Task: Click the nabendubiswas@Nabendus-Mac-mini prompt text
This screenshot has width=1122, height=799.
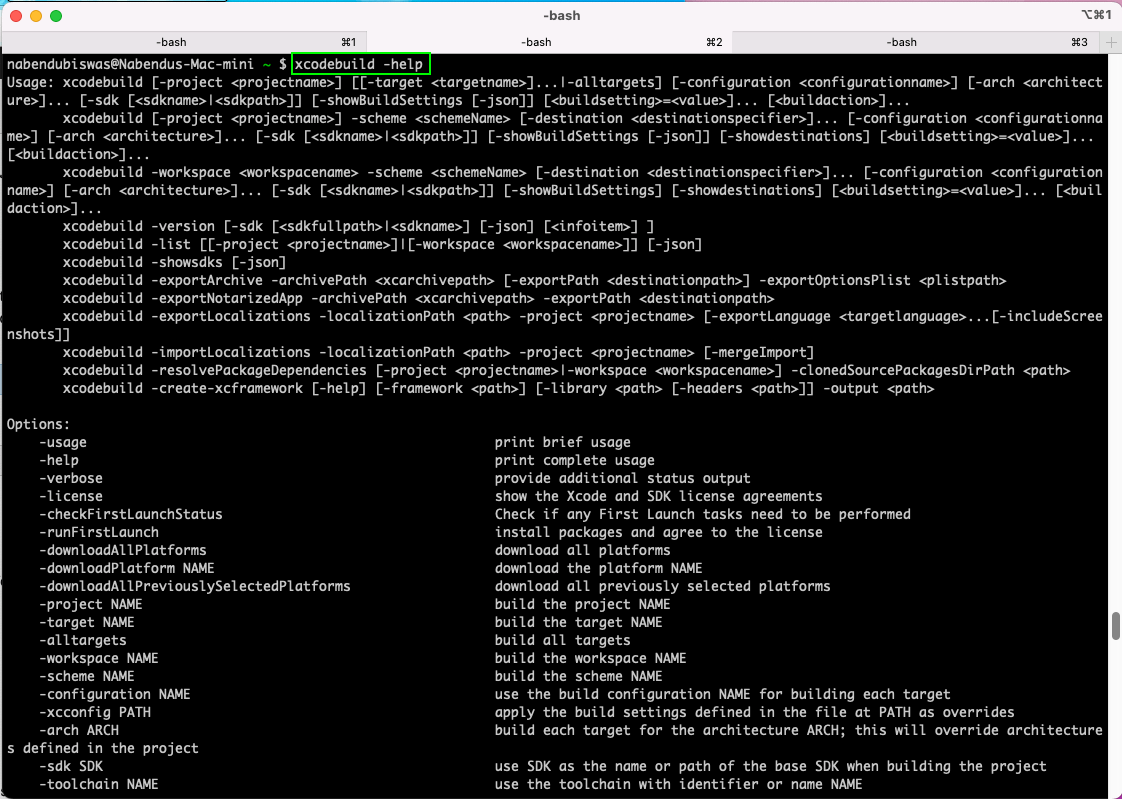Action: coord(130,64)
